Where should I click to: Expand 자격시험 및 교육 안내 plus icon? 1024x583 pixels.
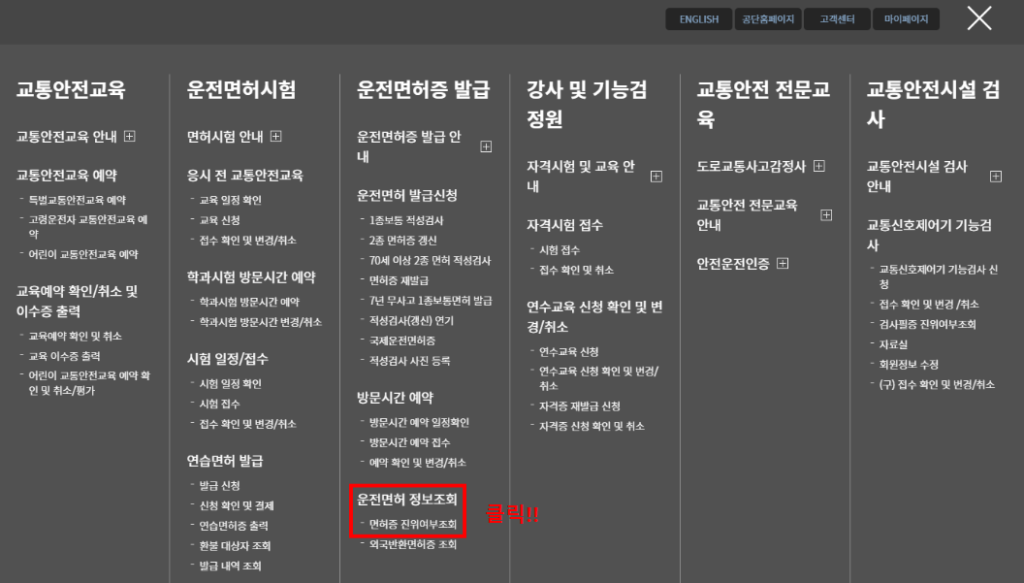coord(656,176)
